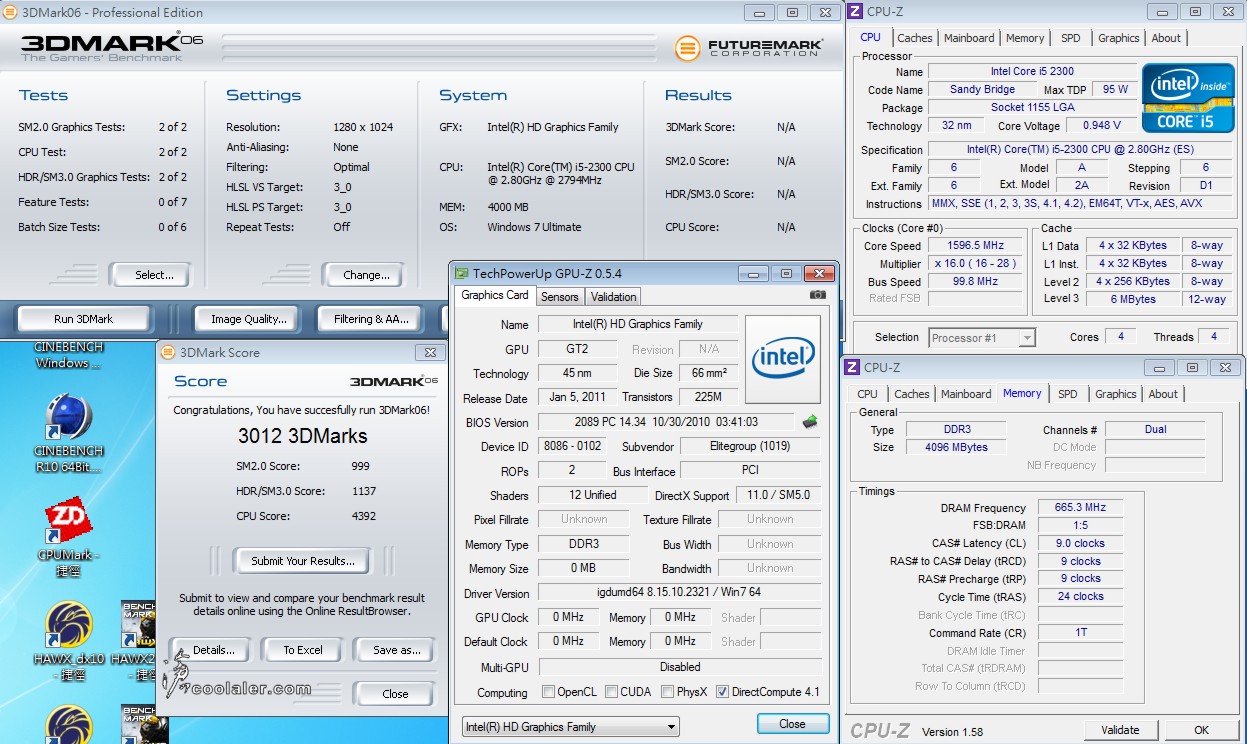Image resolution: width=1247 pixels, height=744 pixels.
Task: Open CPU tab in lower CPU-Z window
Action: coord(868,394)
